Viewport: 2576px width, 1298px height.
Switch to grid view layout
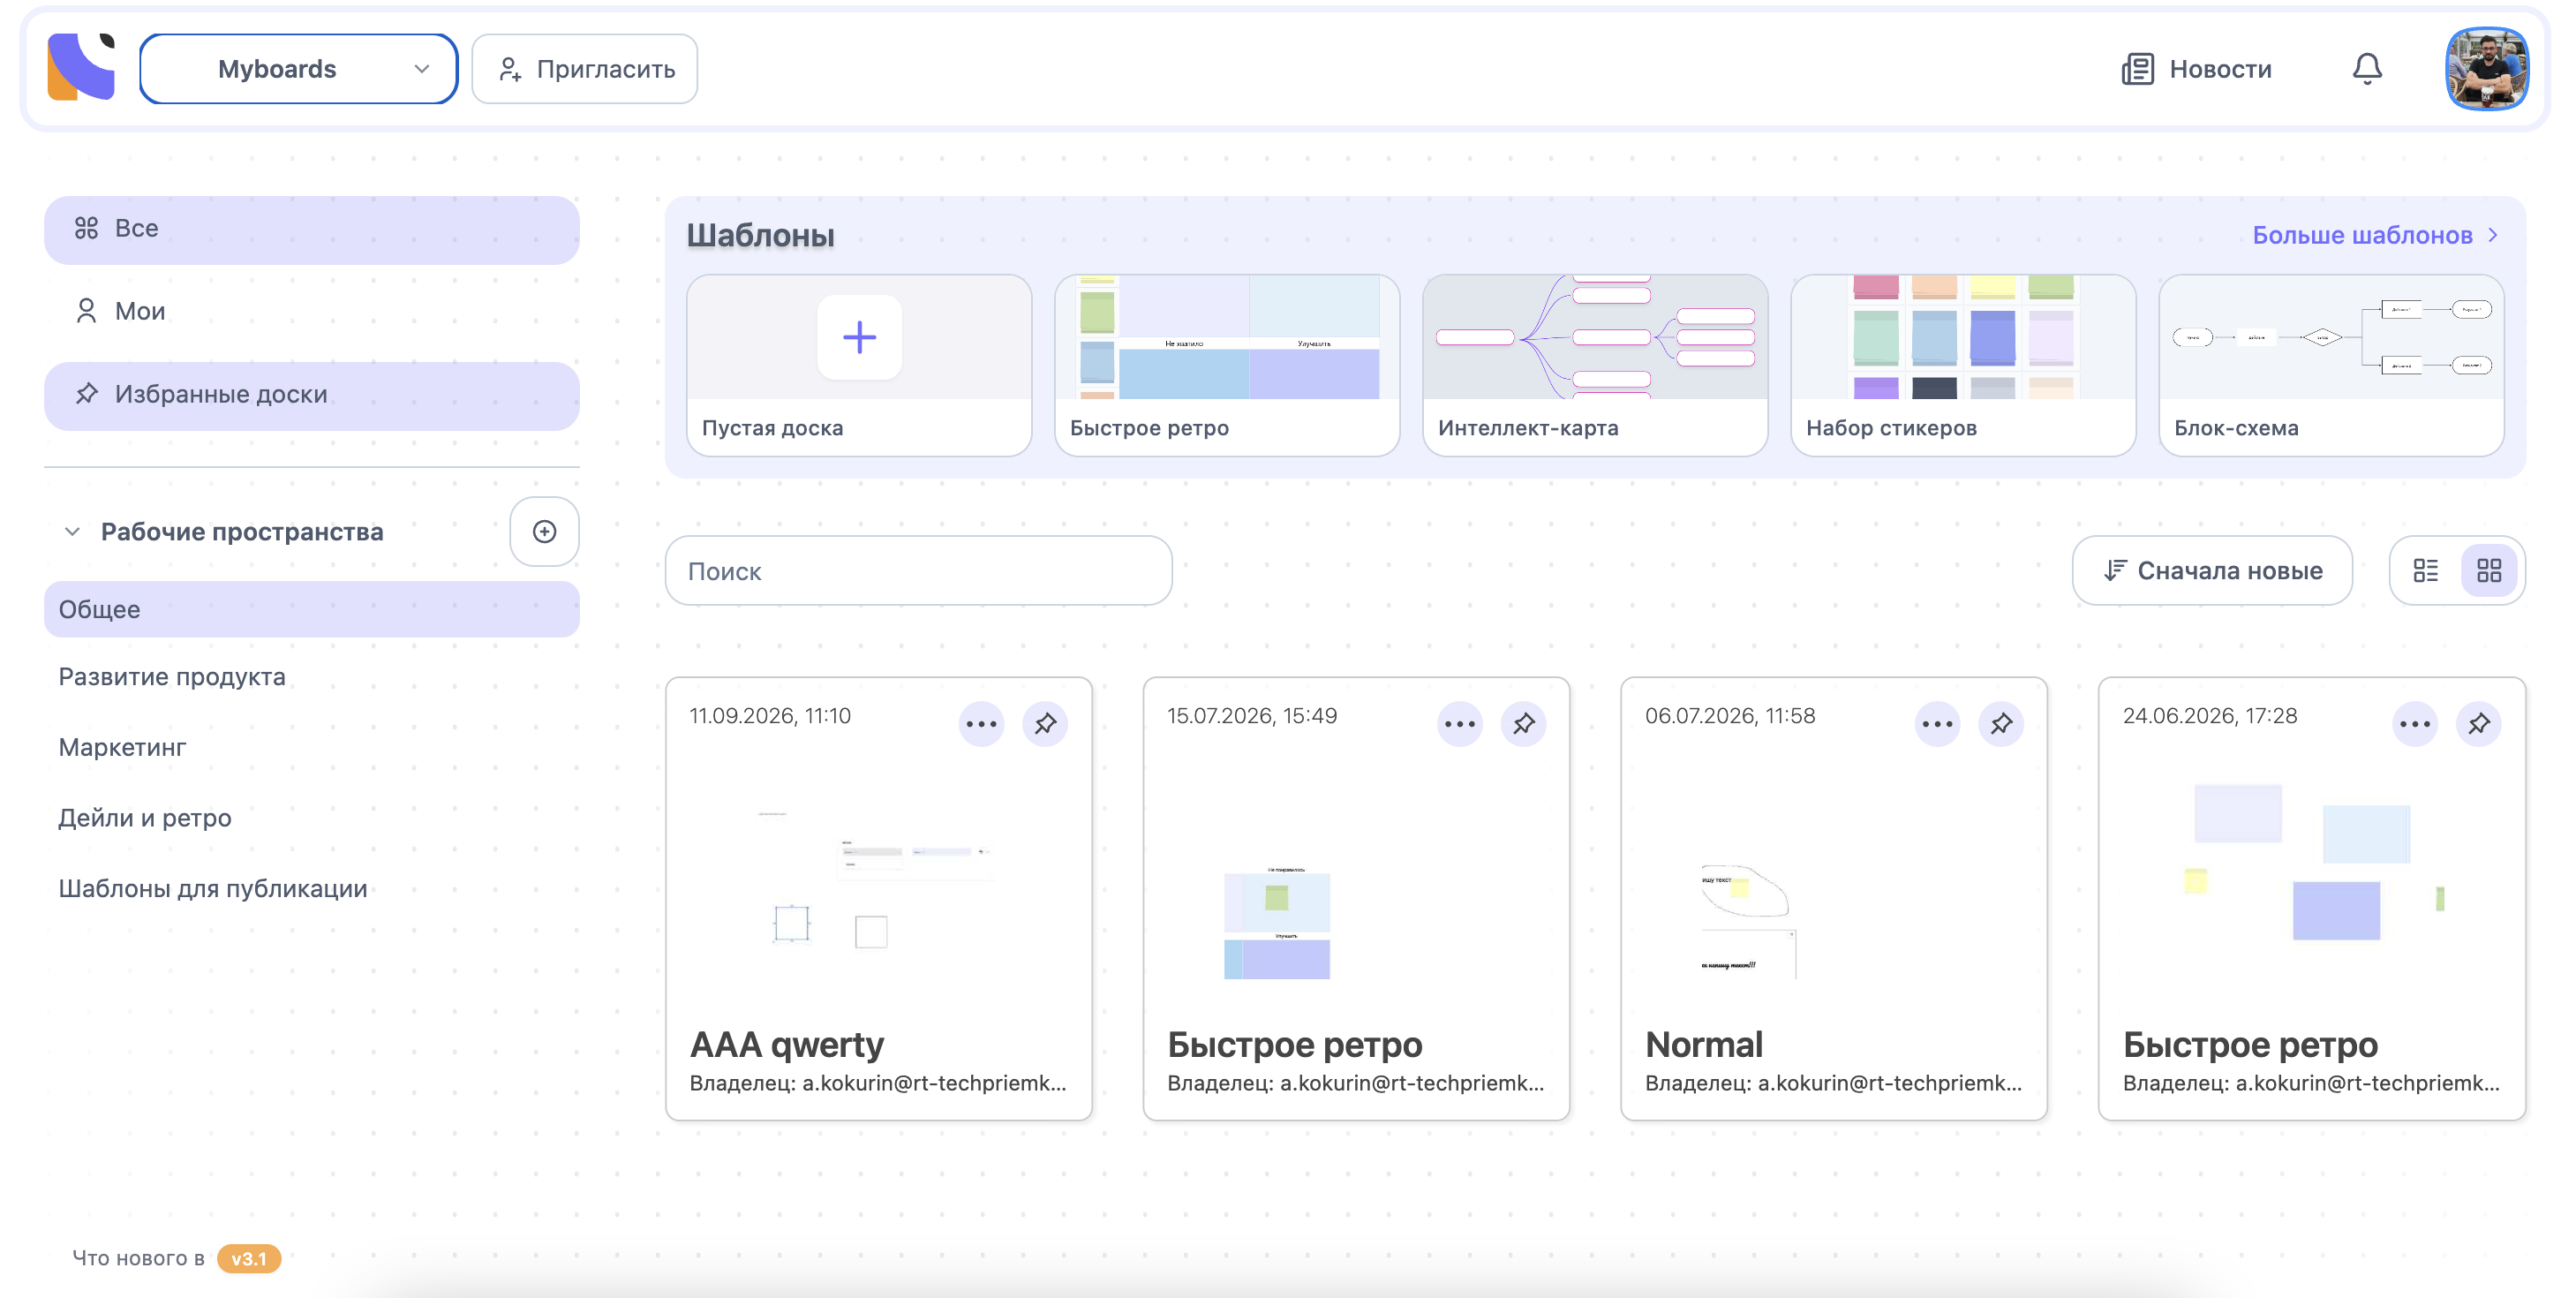click(2488, 570)
